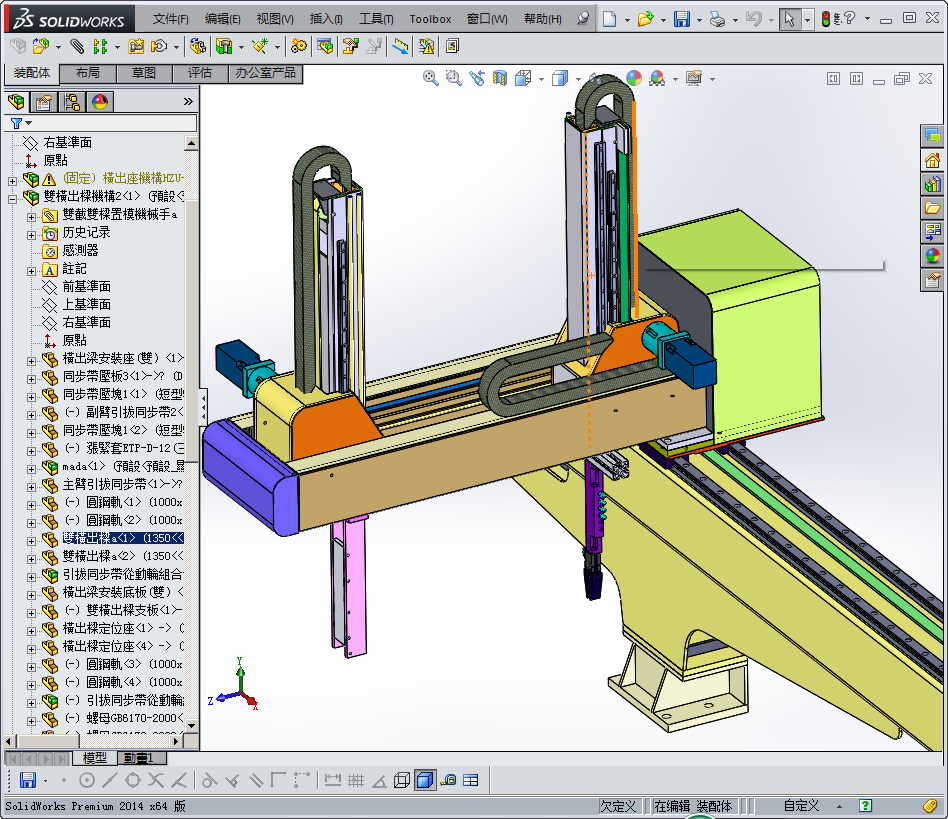The height and width of the screenshot is (819, 948).
Task: Expand the 历史记录 tree node
Action: coord(31,233)
